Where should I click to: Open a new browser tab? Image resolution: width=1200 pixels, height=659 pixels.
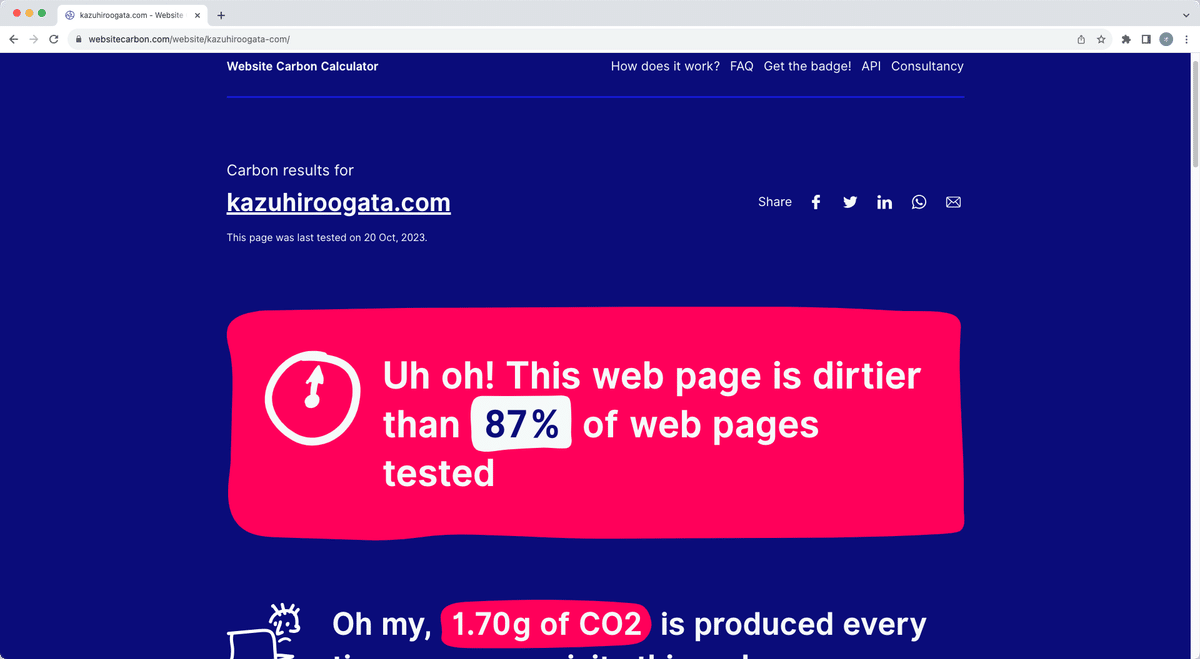point(221,15)
